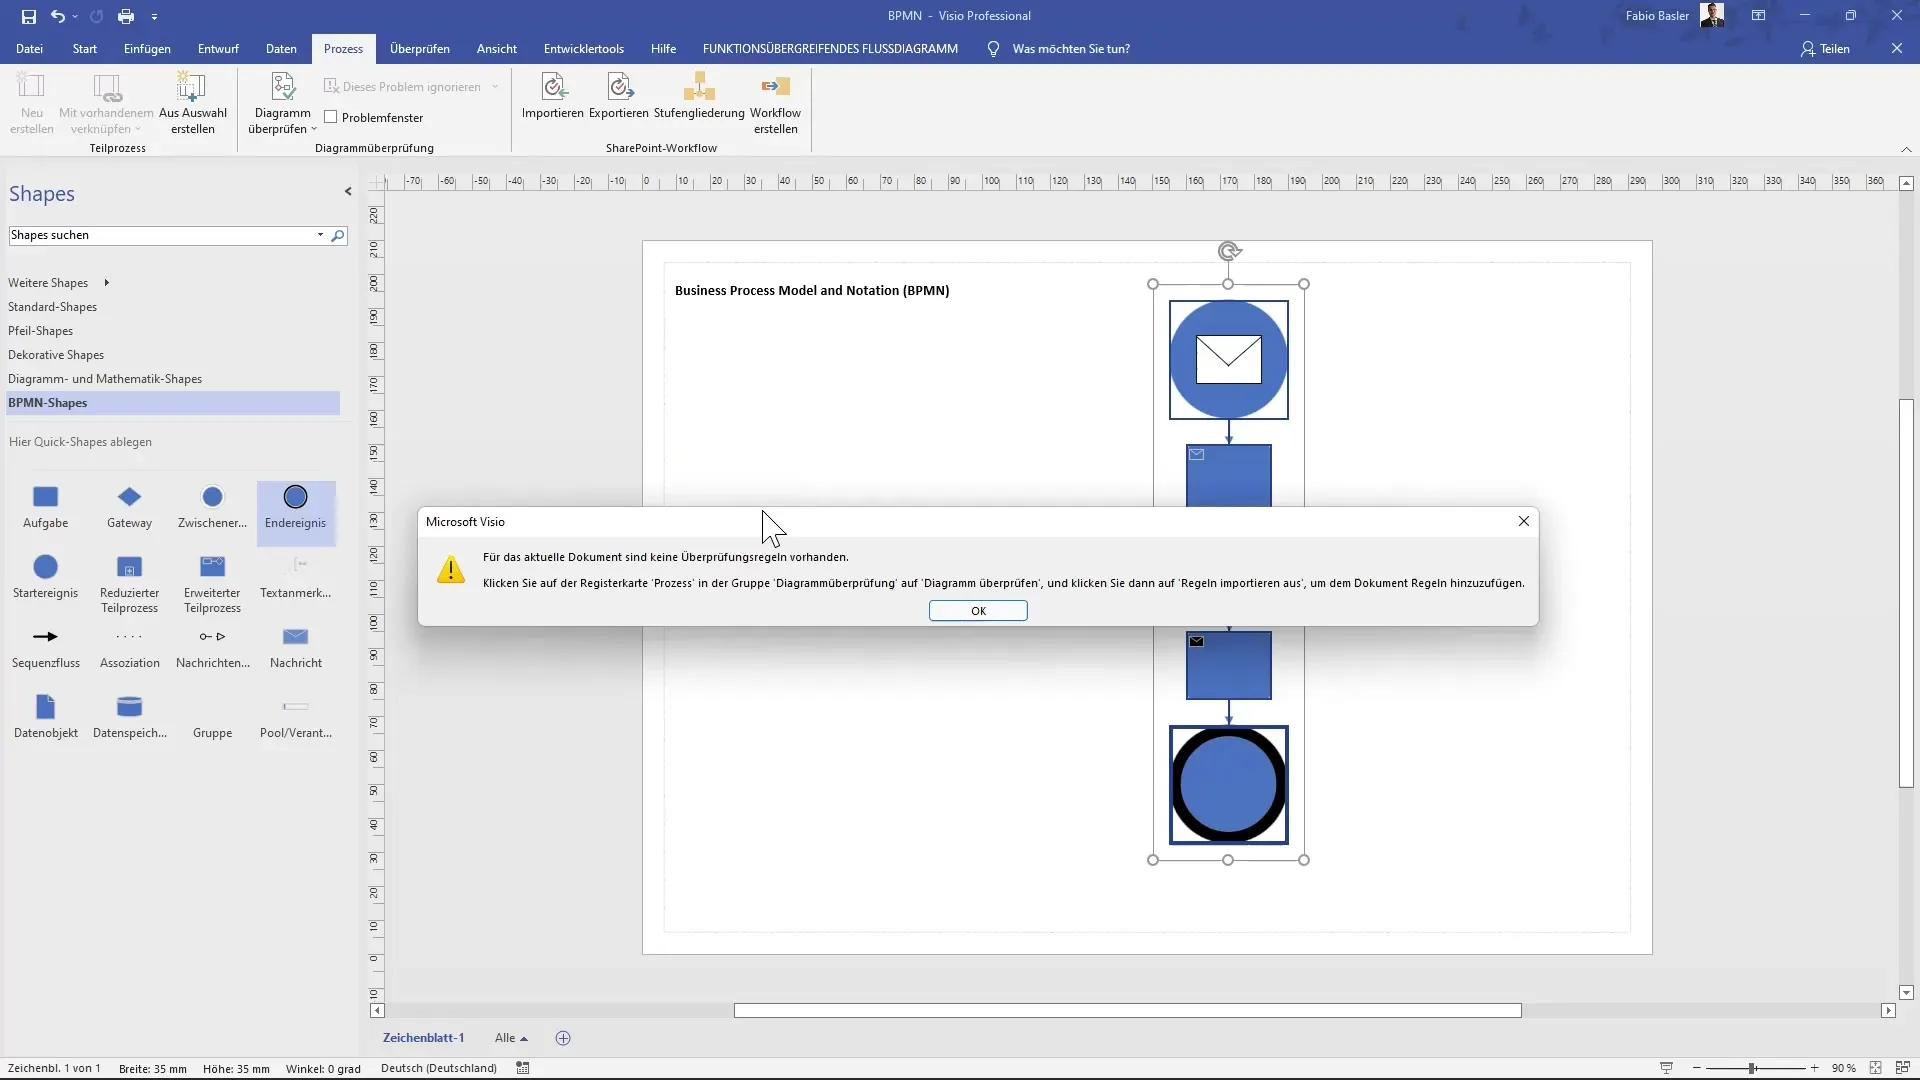Open the Alle pages dropdown
Screen dimensions: 1920x1080
coord(511,1038)
